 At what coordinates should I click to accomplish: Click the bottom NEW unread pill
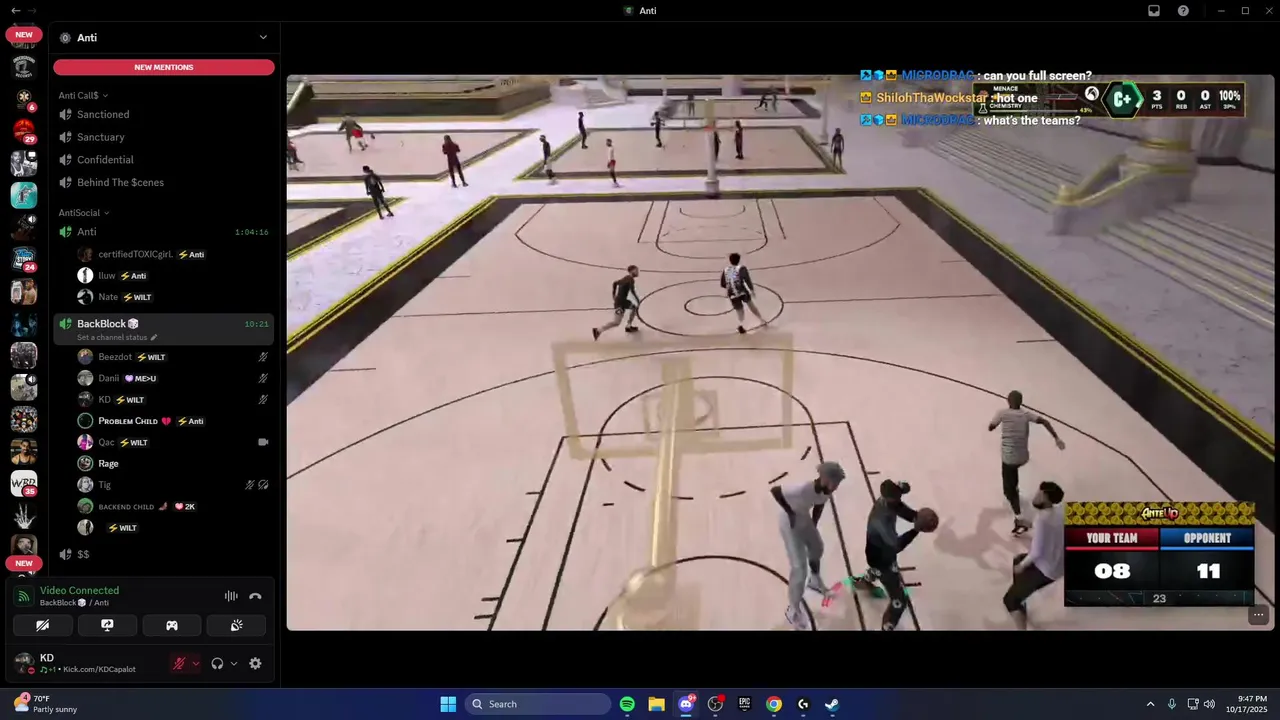point(24,563)
